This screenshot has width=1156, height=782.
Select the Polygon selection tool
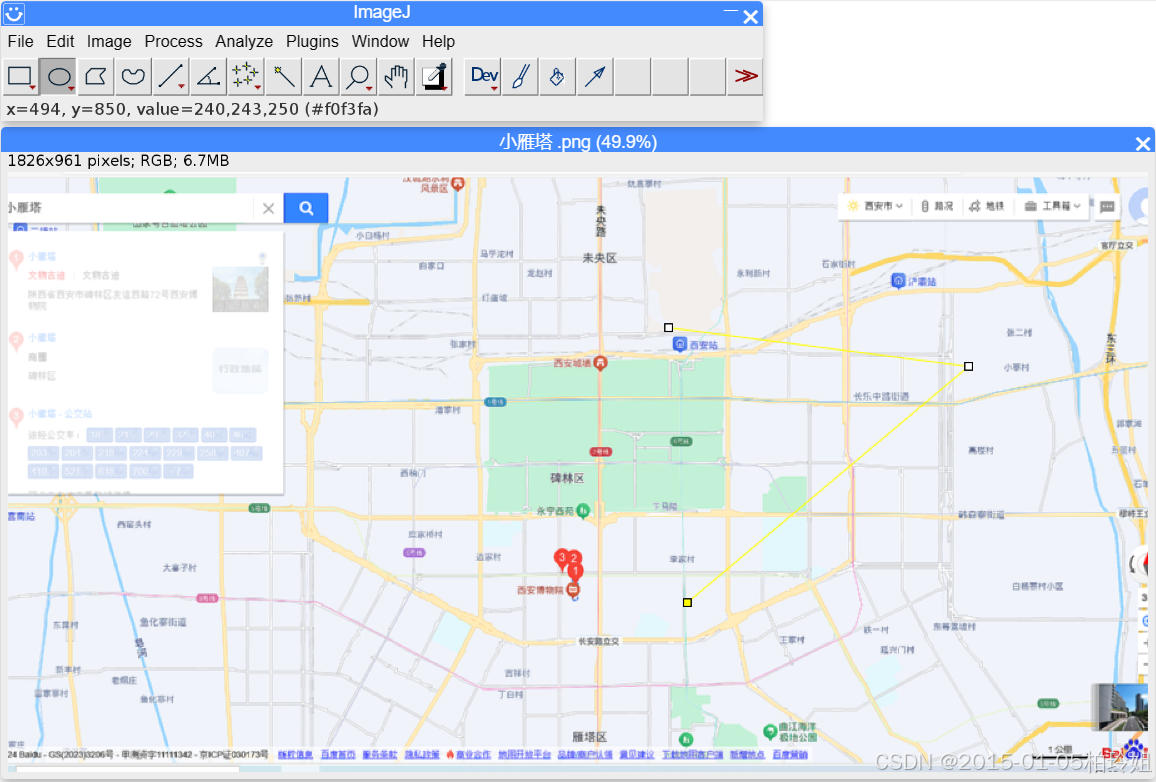click(x=96, y=76)
